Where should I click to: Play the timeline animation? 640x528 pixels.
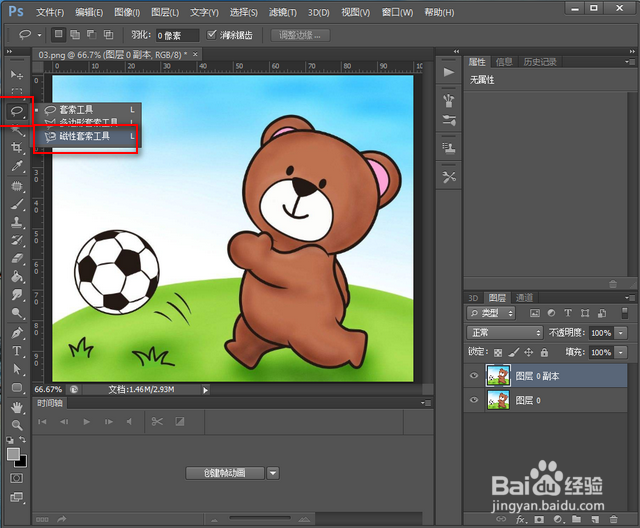point(86,422)
